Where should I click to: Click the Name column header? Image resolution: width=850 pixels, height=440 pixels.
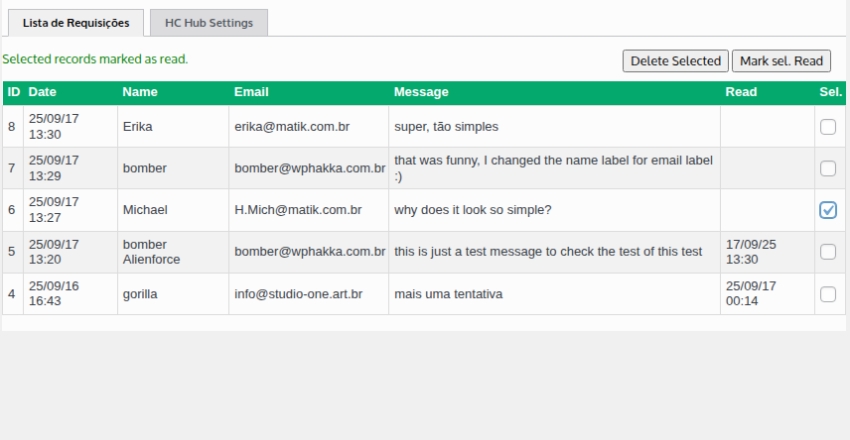(140, 92)
